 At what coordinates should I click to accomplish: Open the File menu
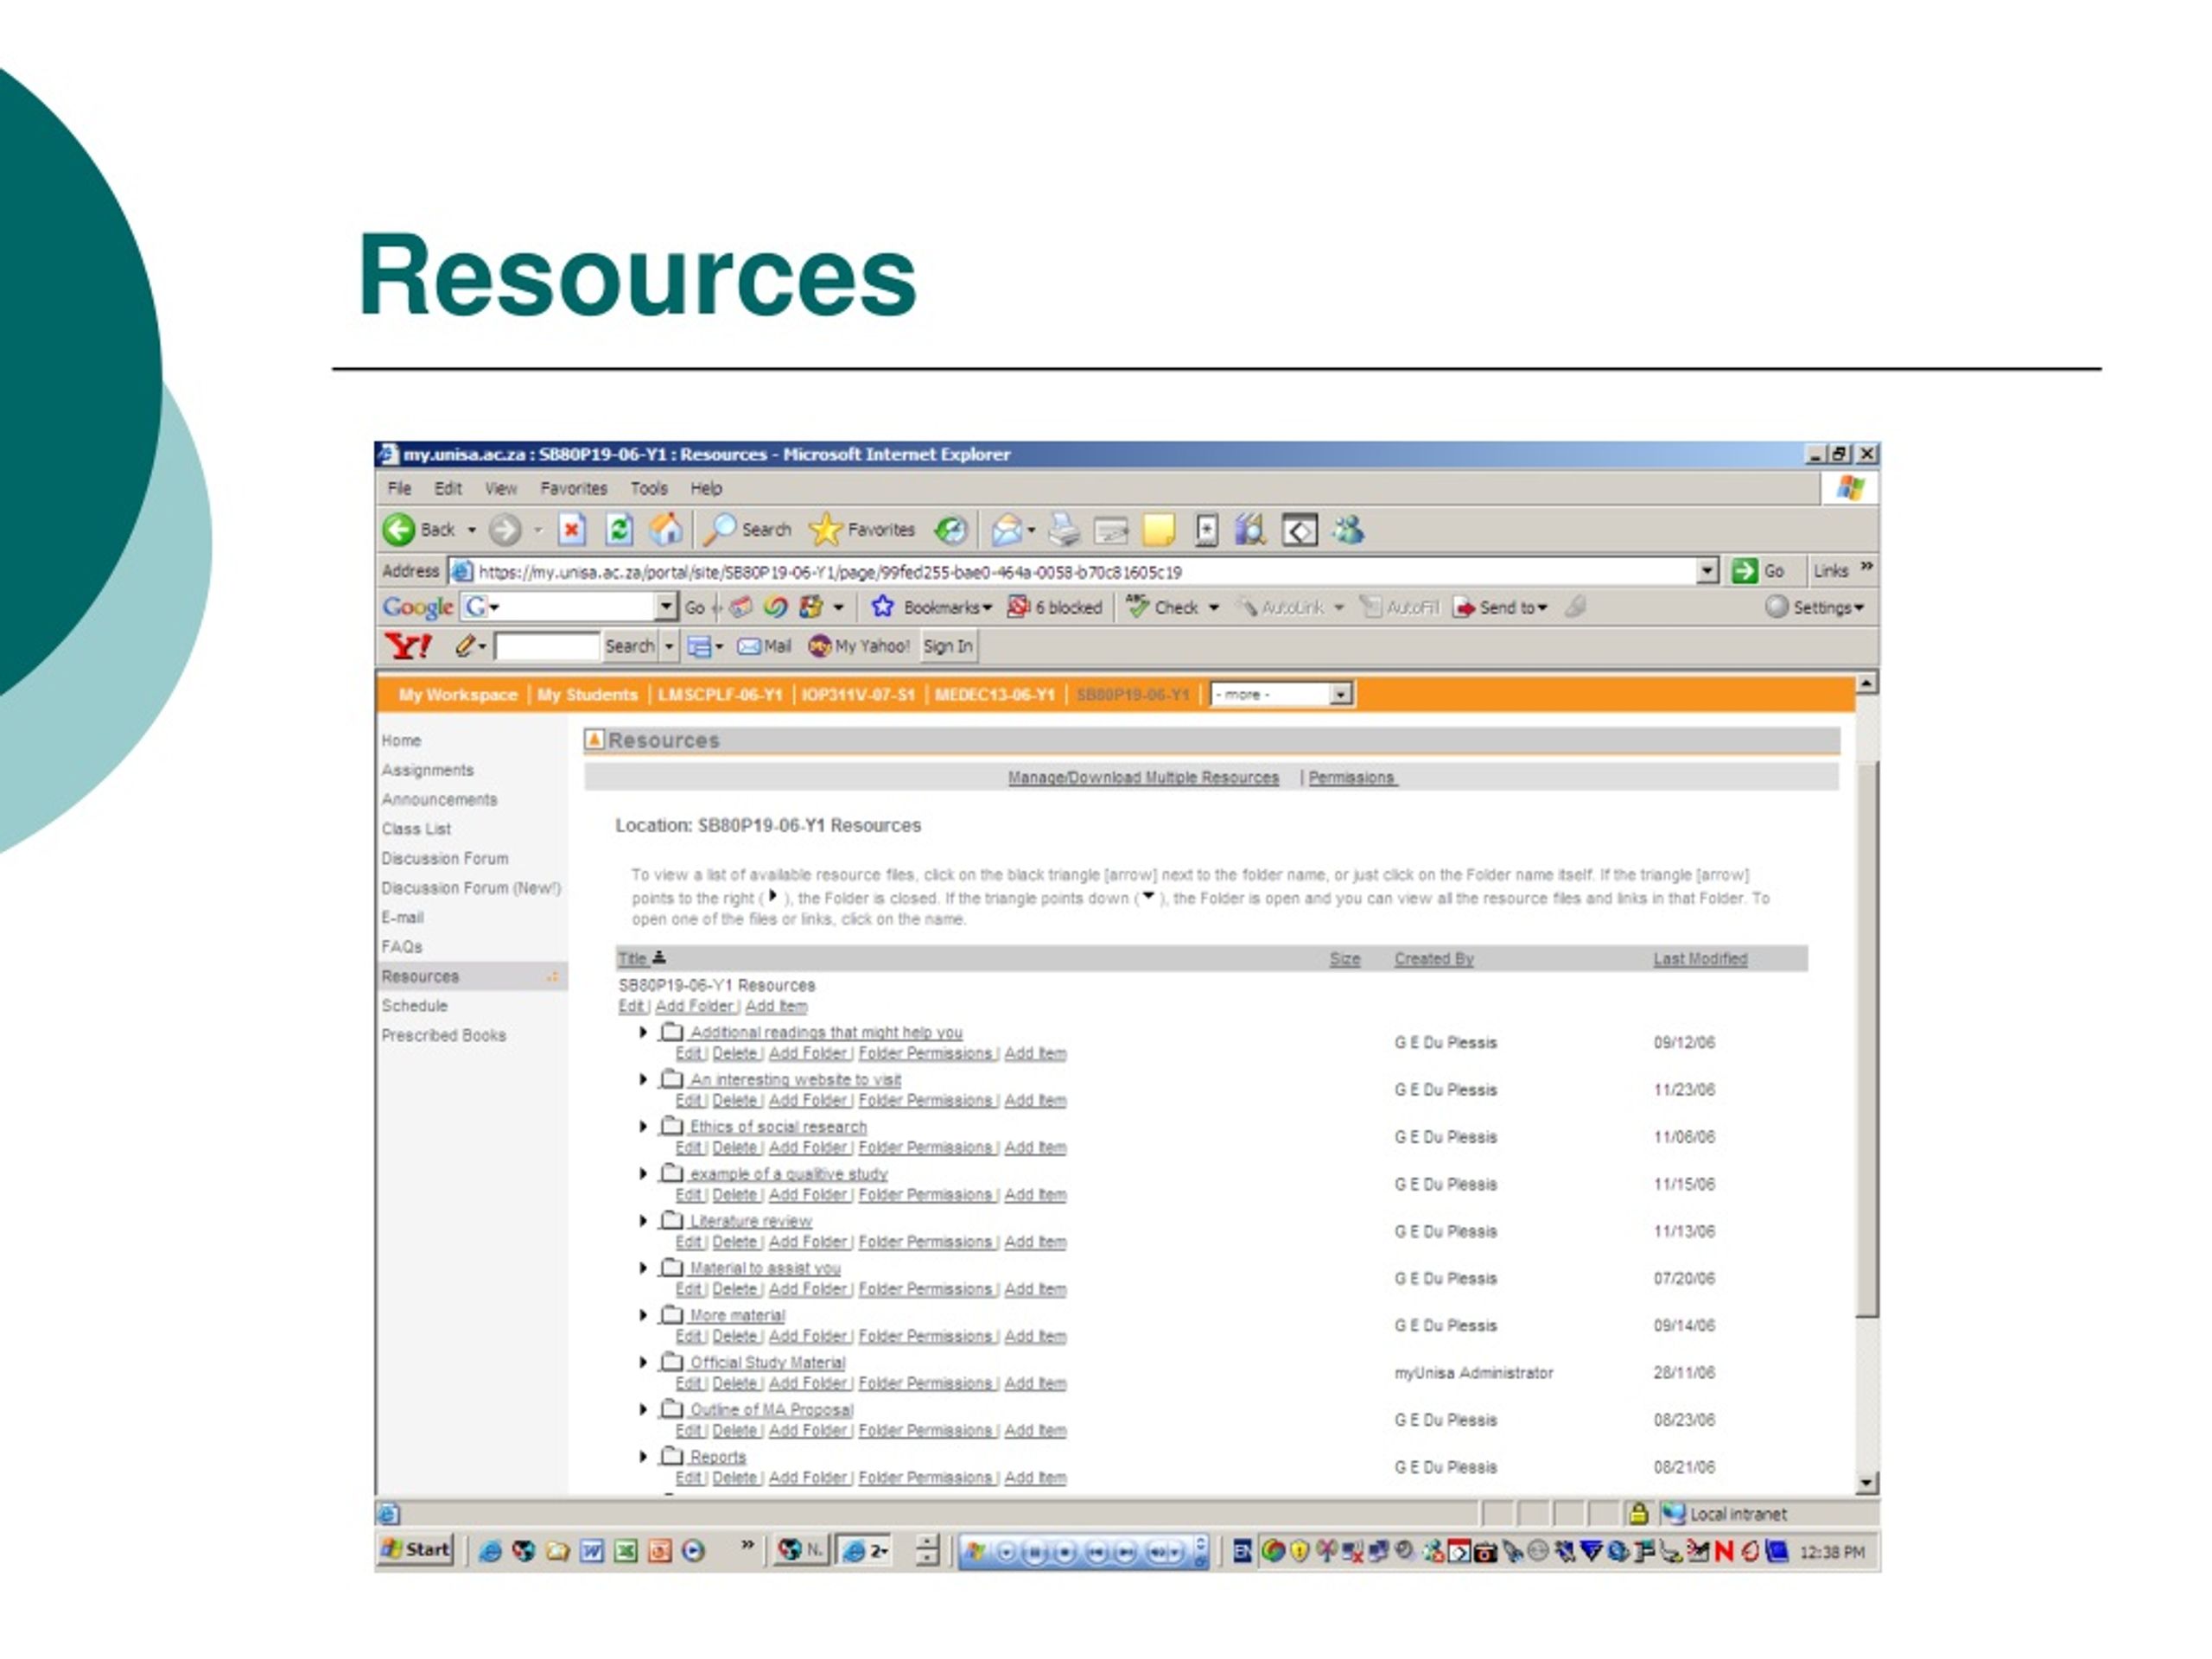(399, 488)
